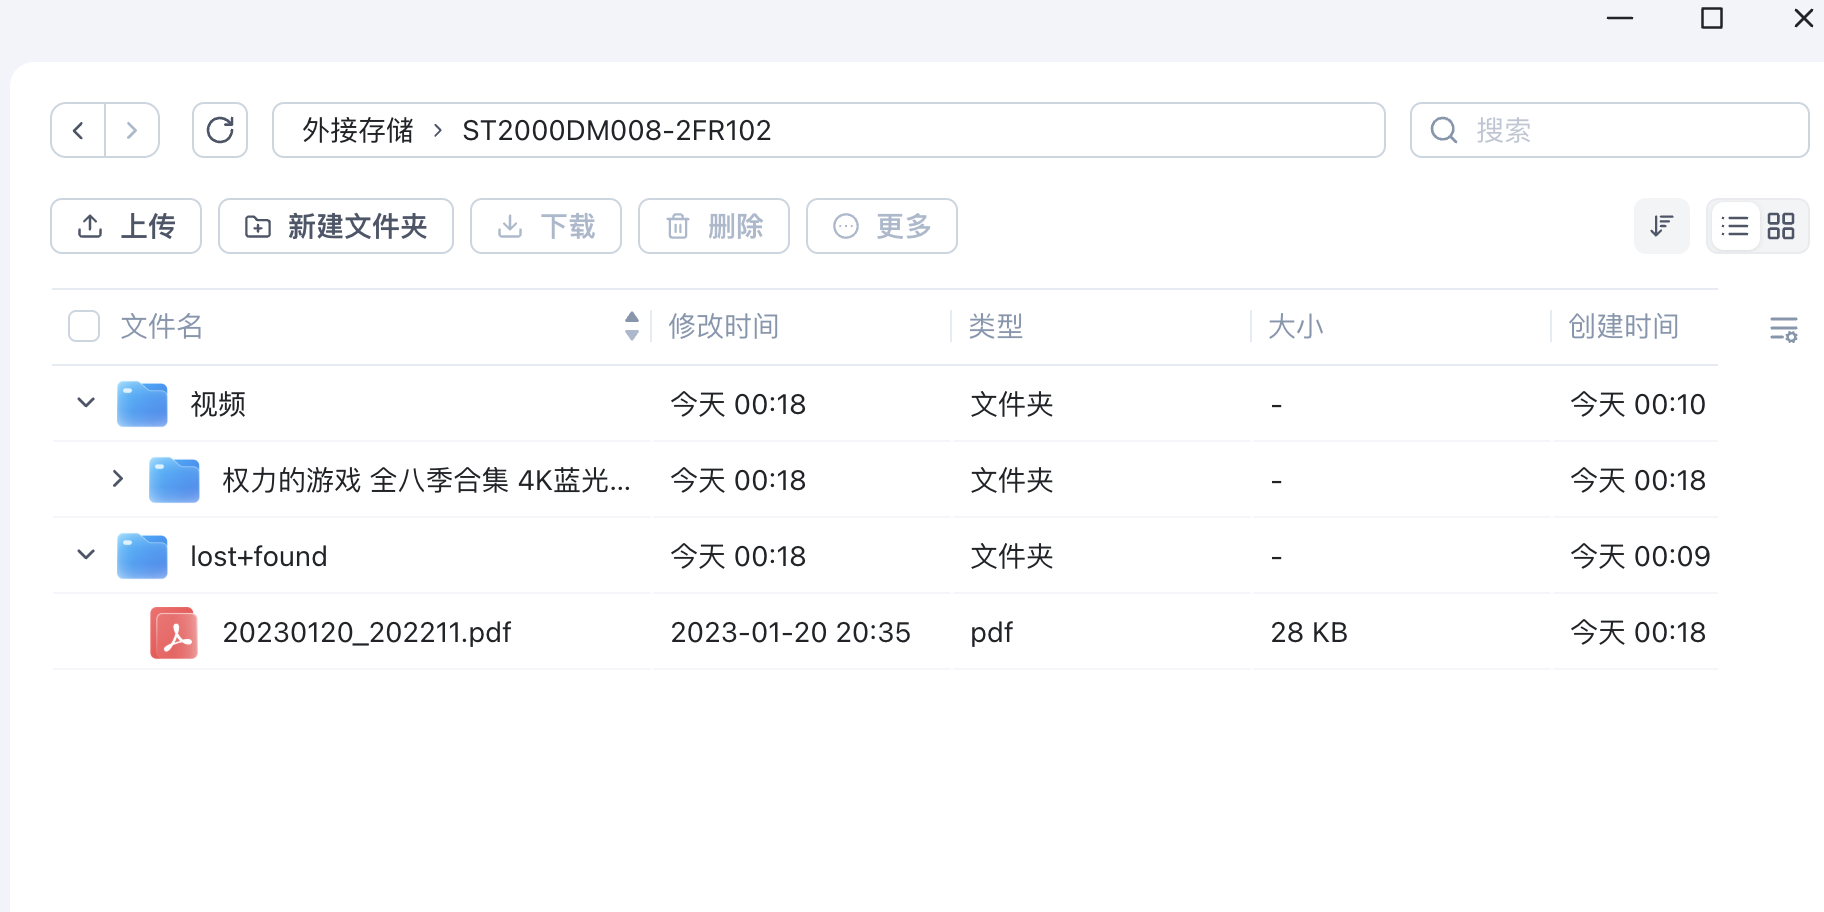Click the 新建文件夹 button
Image resolution: width=1824 pixels, height=912 pixels.
pyautogui.click(x=336, y=226)
